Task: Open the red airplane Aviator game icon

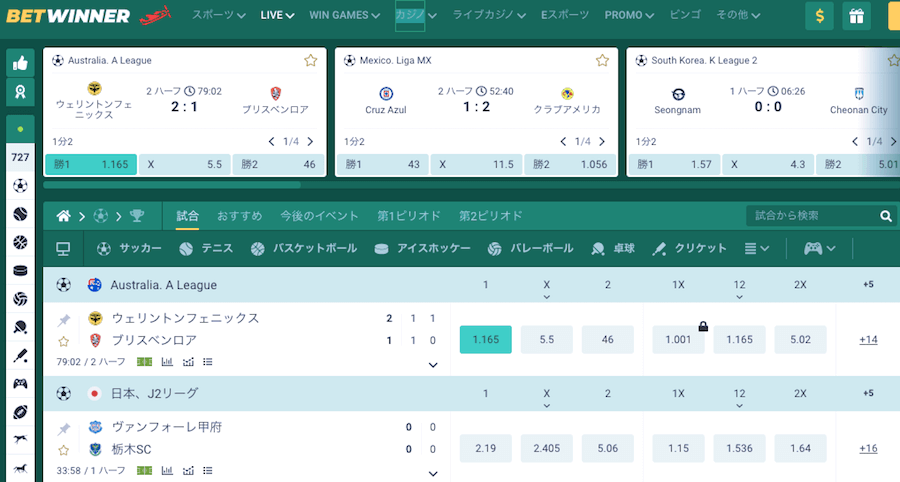Action: click(156, 15)
